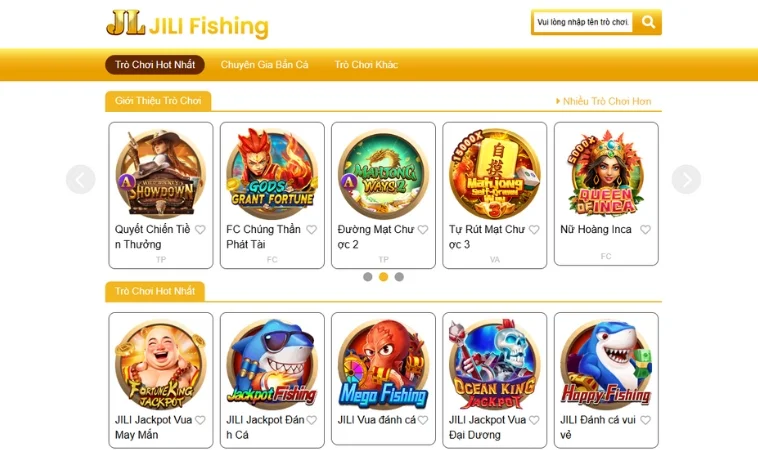
Task: Show the next carousel slide with the right arrow
Action: click(686, 179)
